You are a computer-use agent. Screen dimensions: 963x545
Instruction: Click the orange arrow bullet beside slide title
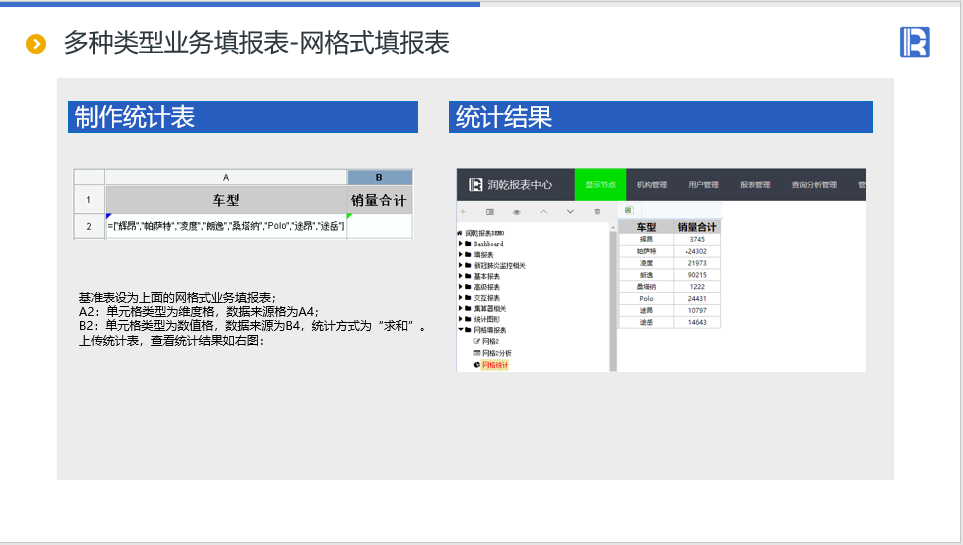pos(36,44)
